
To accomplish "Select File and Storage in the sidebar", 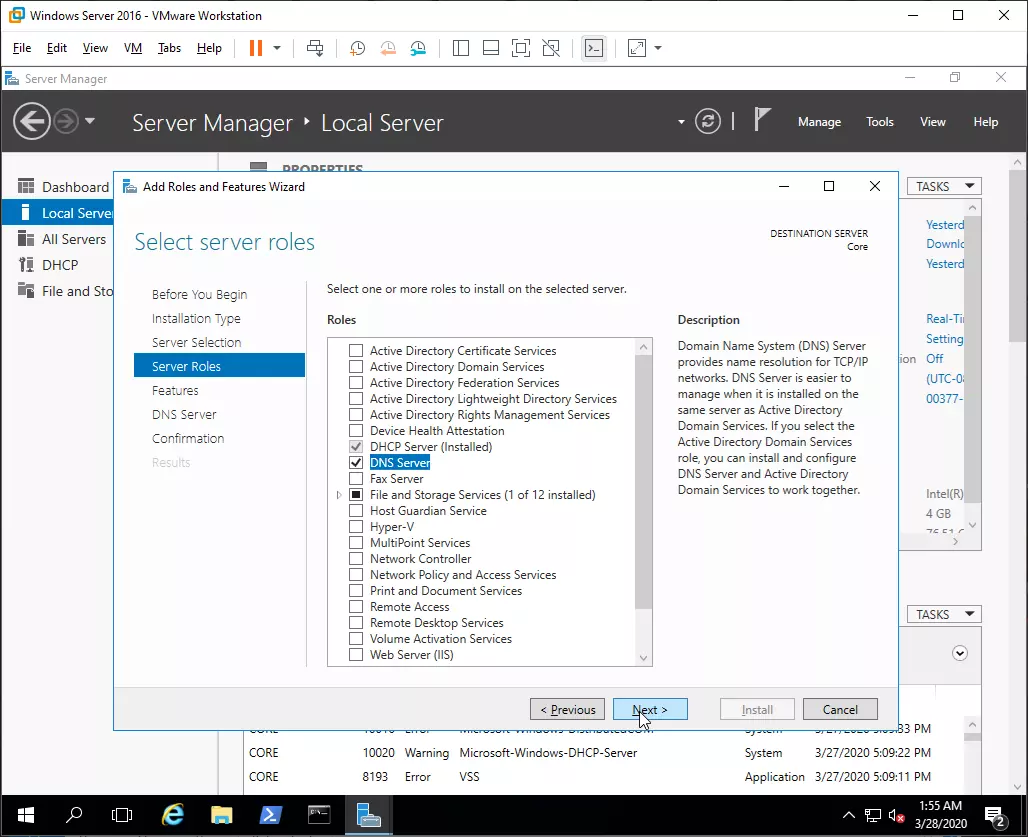I will click(x=64, y=291).
